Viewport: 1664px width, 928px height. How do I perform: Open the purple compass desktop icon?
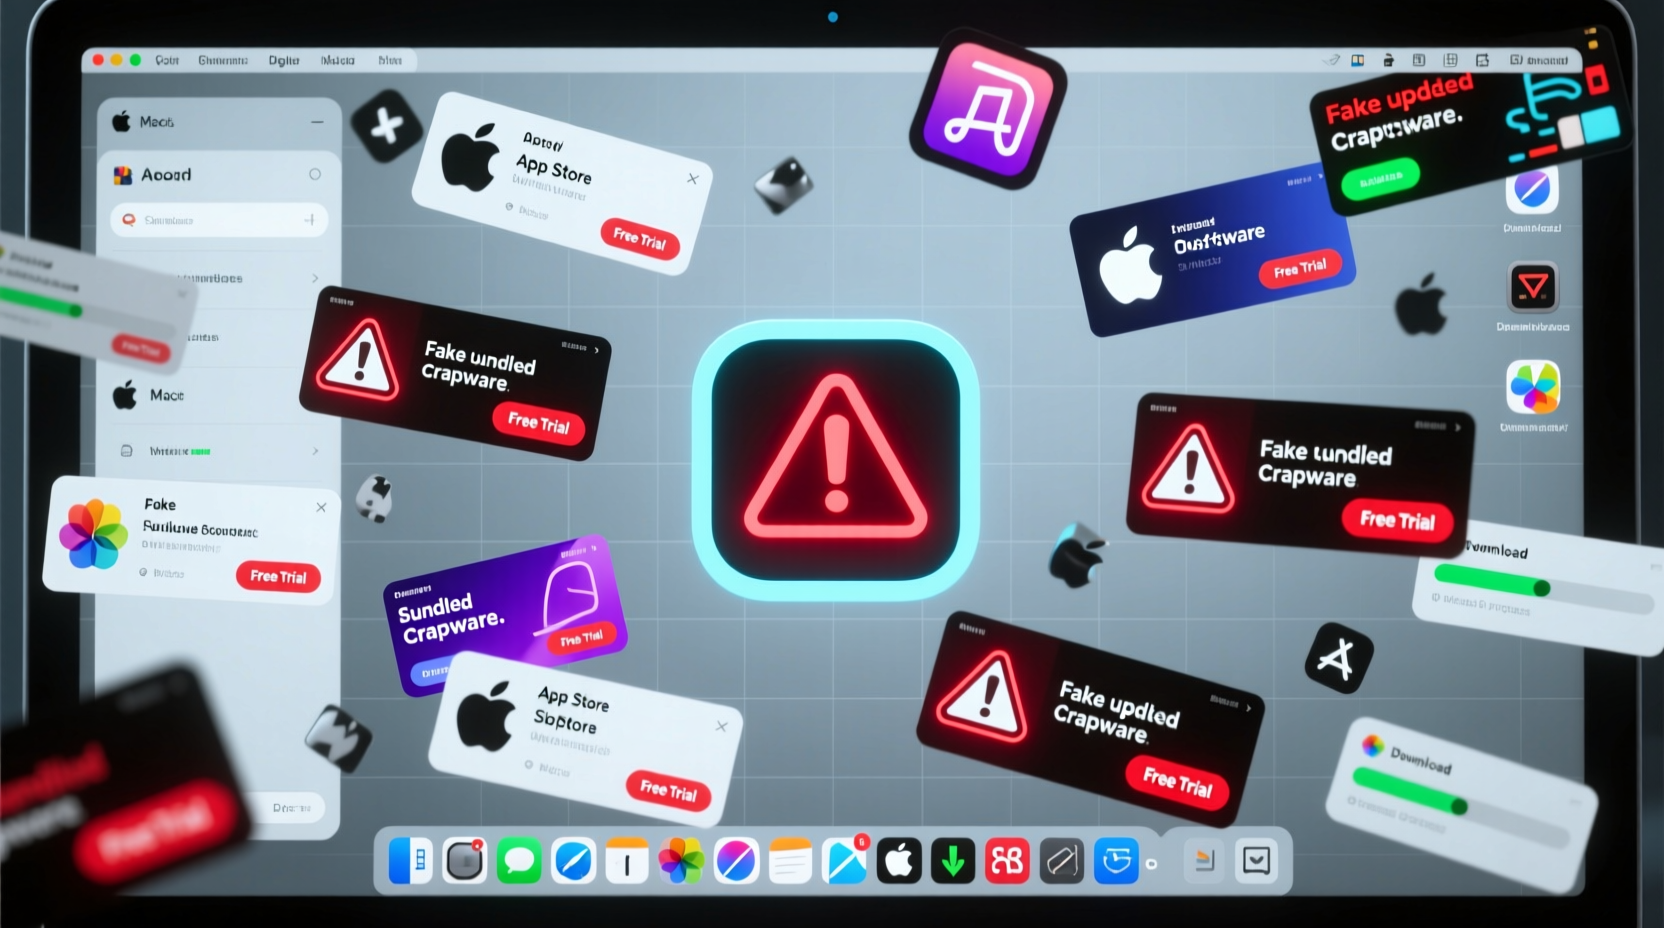click(1532, 188)
